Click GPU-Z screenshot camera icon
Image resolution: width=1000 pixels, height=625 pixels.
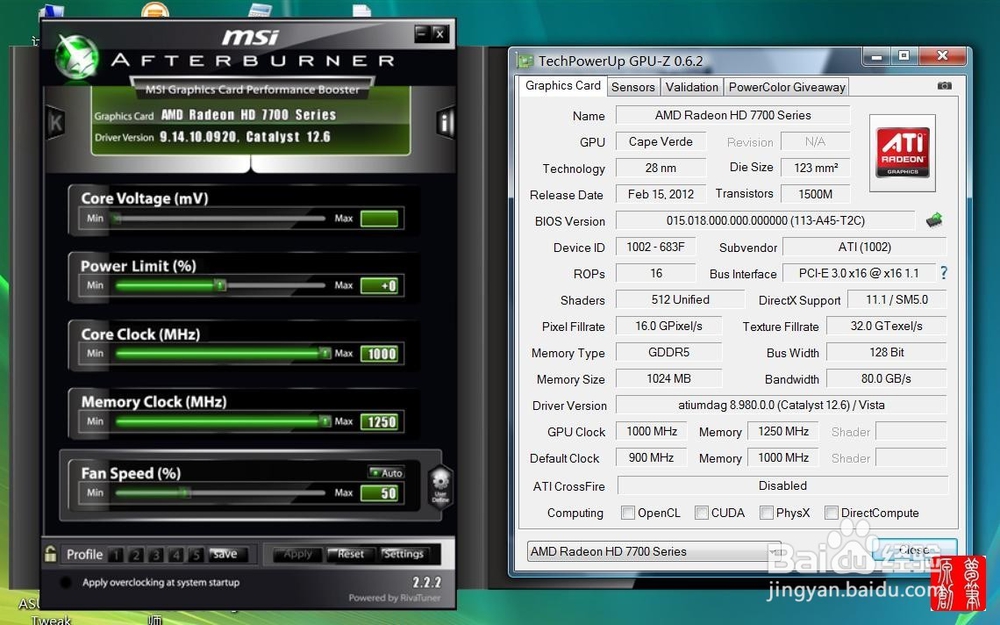pyautogui.click(x=945, y=85)
